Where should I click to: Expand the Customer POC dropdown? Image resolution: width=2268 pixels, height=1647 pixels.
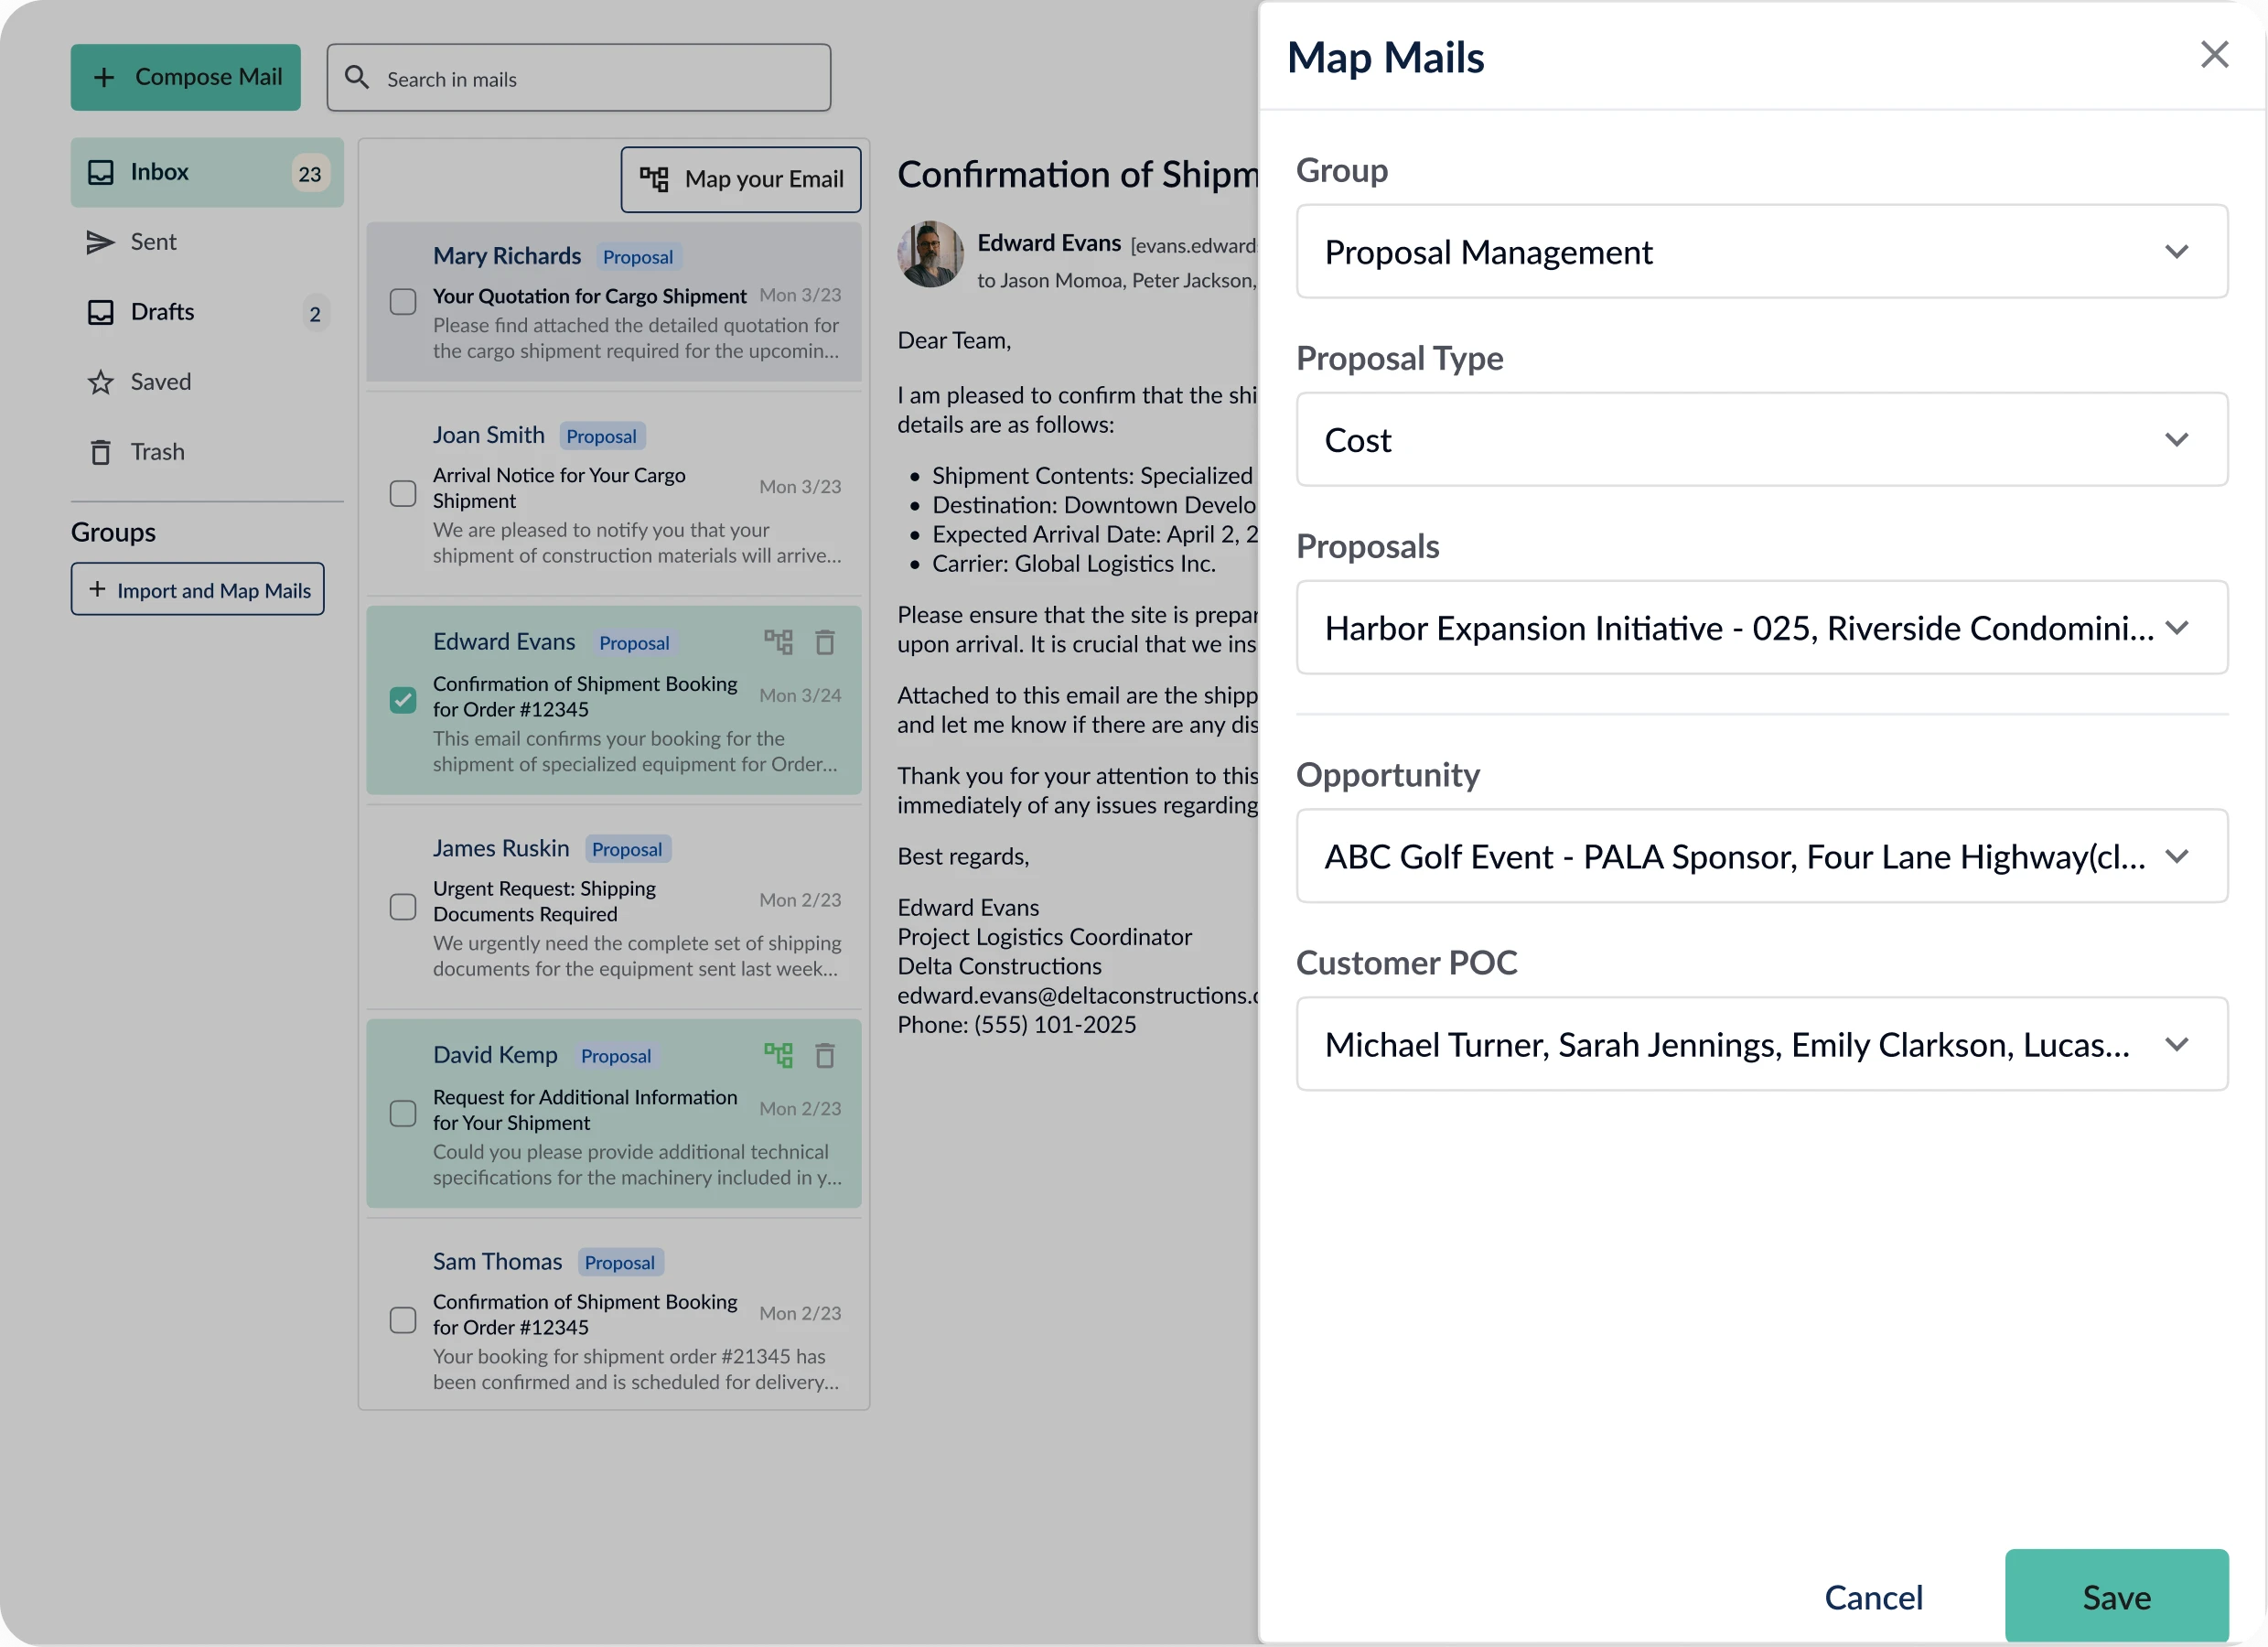tap(1761, 1044)
